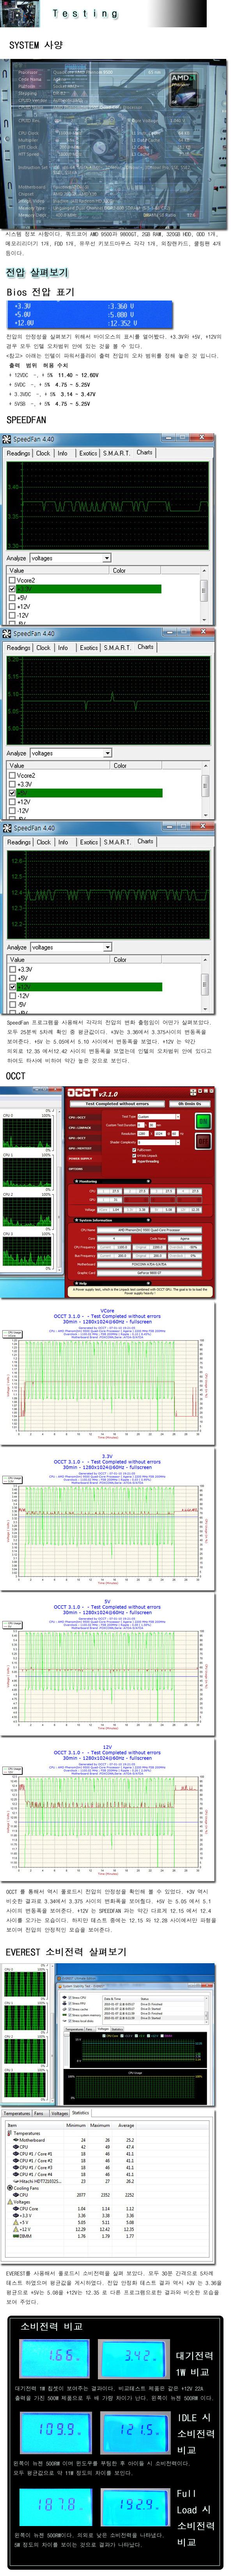The height and width of the screenshot is (2576, 234).
Task: Select Motherboard row in Everest statistics
Action: (x=75, y=2140)
